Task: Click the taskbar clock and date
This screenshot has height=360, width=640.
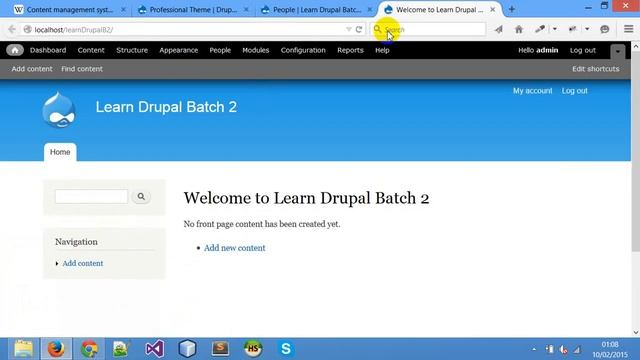Action: click(x=610, y=349)
